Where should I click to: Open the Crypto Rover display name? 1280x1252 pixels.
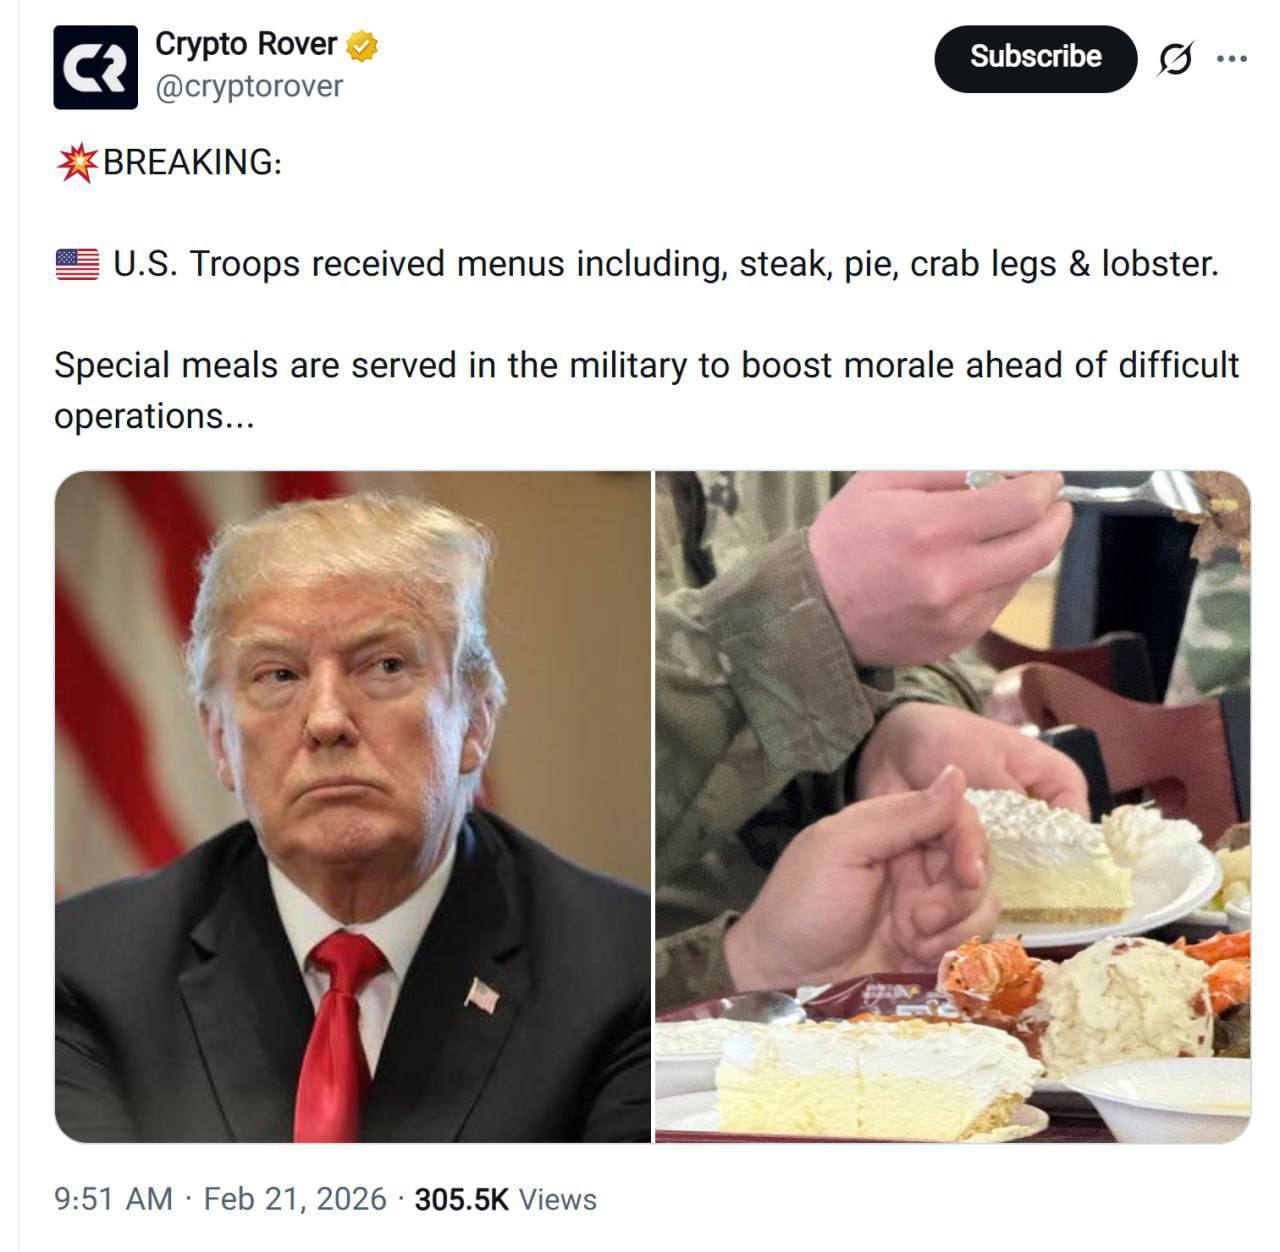tap(246, 44)
